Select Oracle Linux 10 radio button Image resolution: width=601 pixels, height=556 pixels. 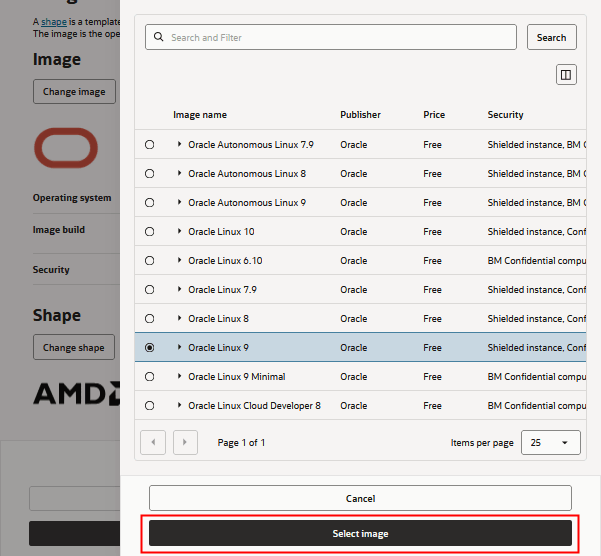tap(149, 231)
